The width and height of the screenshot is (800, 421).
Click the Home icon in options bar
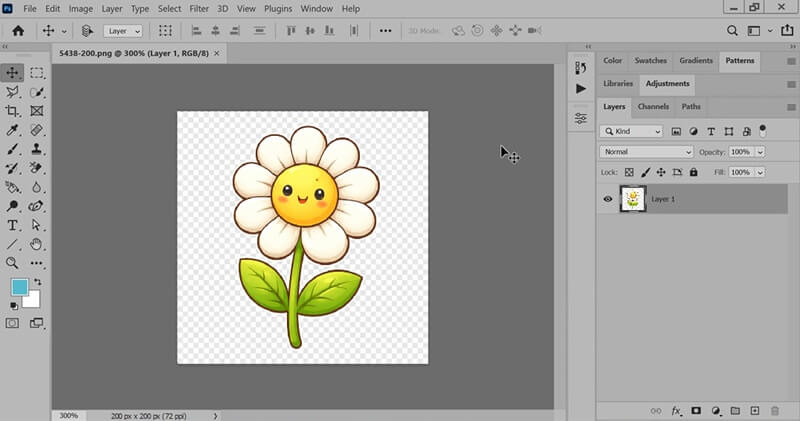[18, 31]
